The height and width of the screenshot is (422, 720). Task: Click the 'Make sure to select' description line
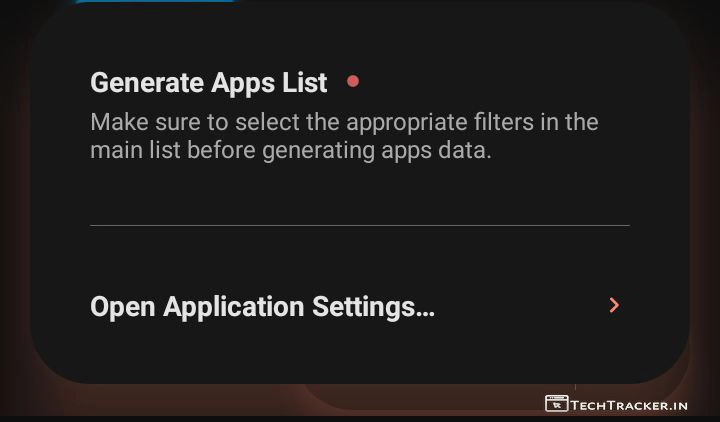pyautogui.click(x=343, y=123)
